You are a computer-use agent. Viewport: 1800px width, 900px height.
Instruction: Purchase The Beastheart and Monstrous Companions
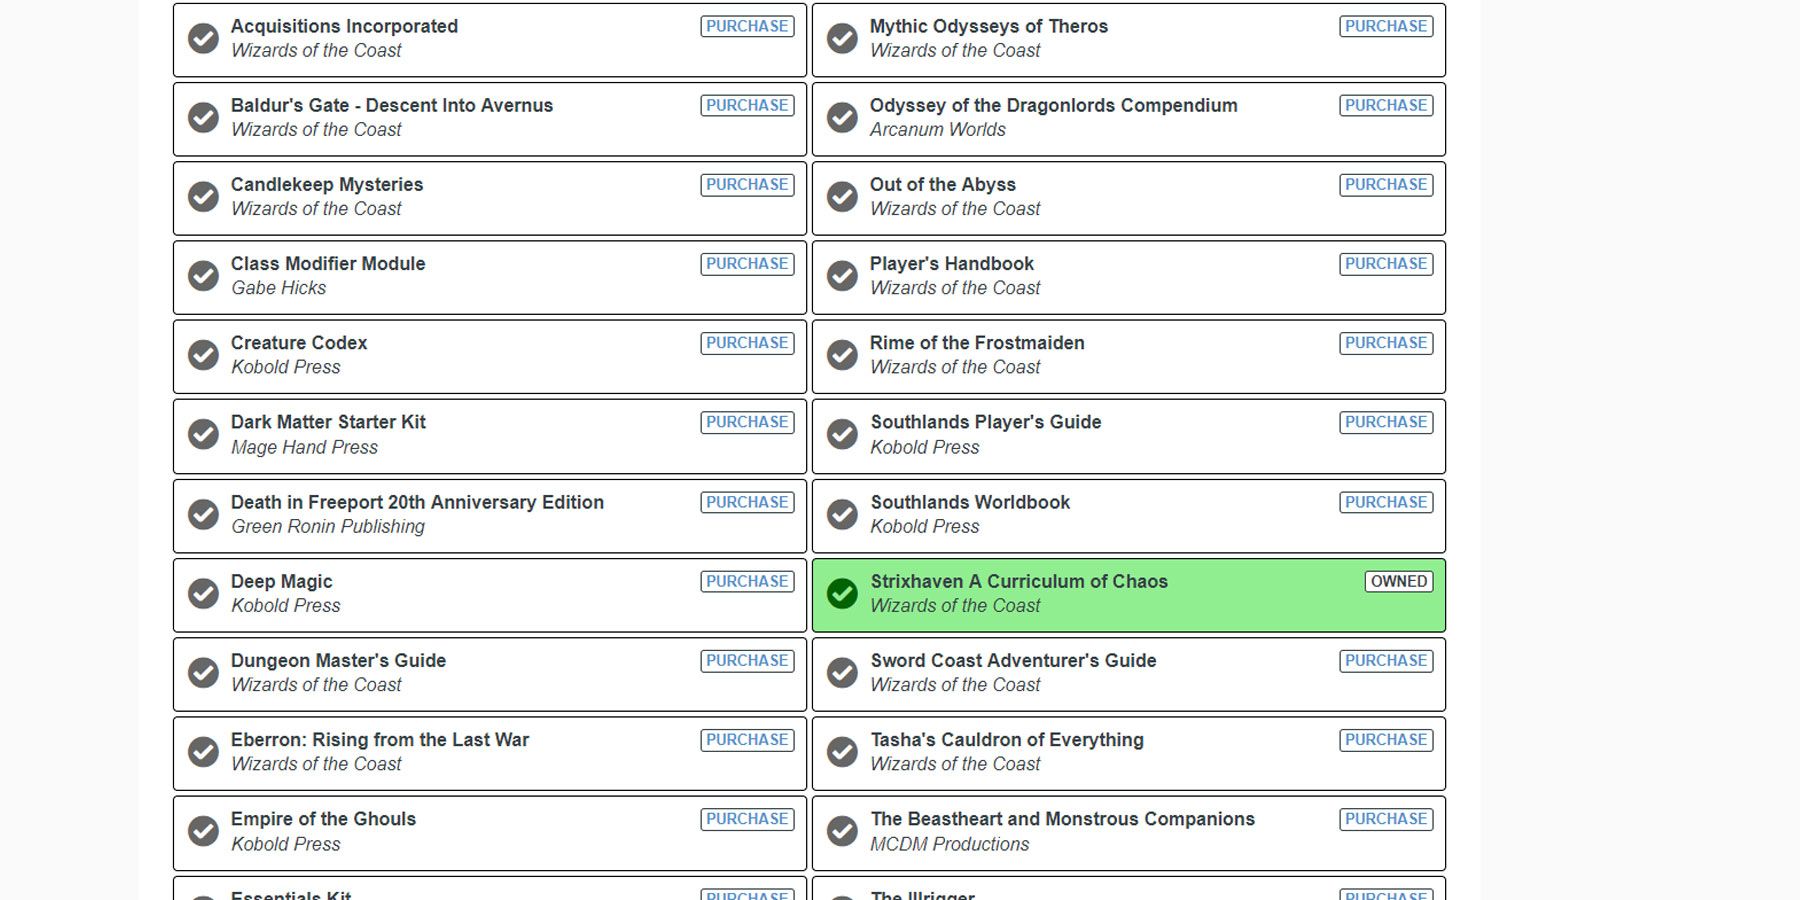[x=1386, y=818]
